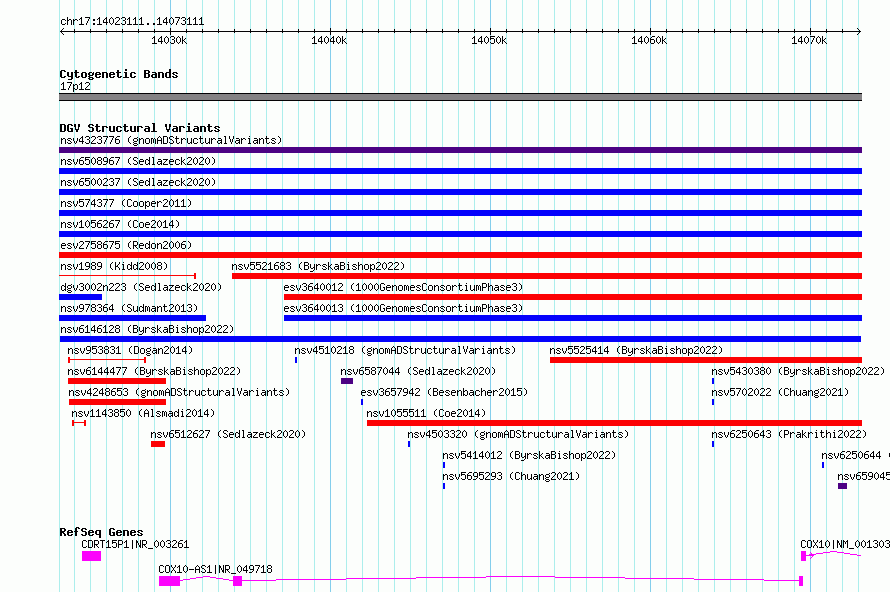Click the chr17:14023111..14073111 region label
This screenshot has height=592, width=890.
[132, 22]
